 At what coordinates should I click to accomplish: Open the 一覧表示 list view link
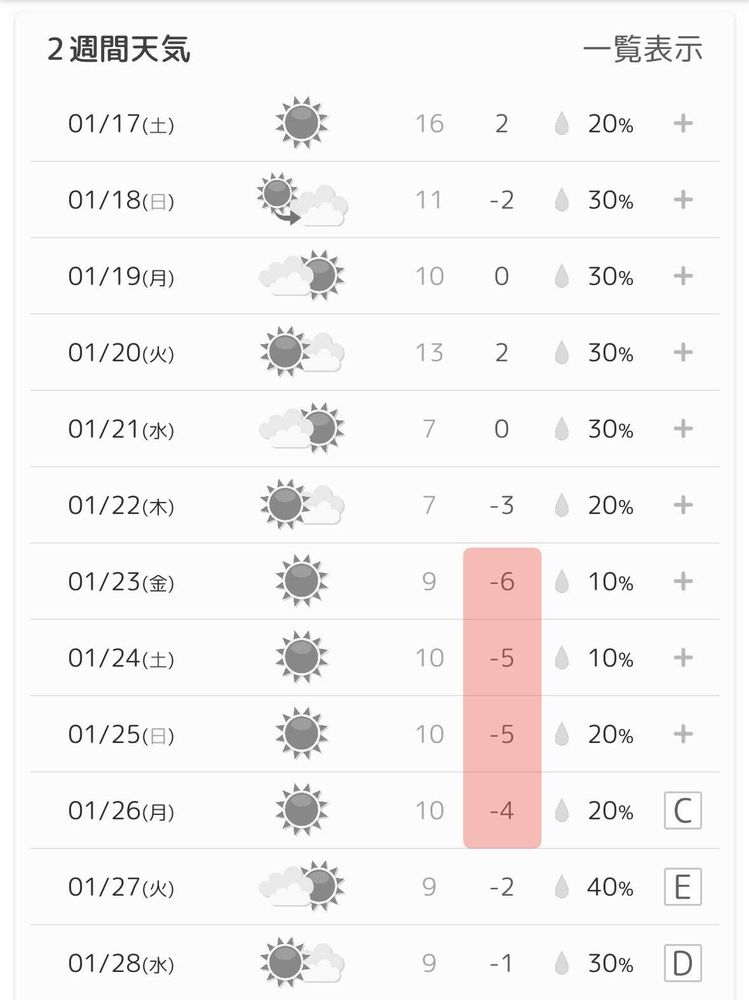(x=643, y=49)
